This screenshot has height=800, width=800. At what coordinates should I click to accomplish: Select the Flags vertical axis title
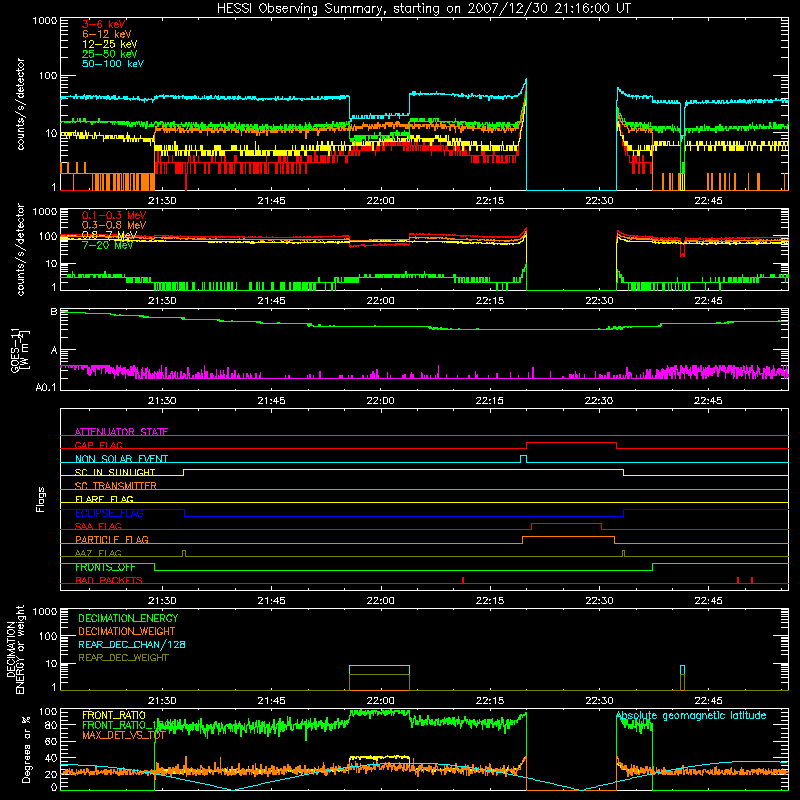pos(41,499)
